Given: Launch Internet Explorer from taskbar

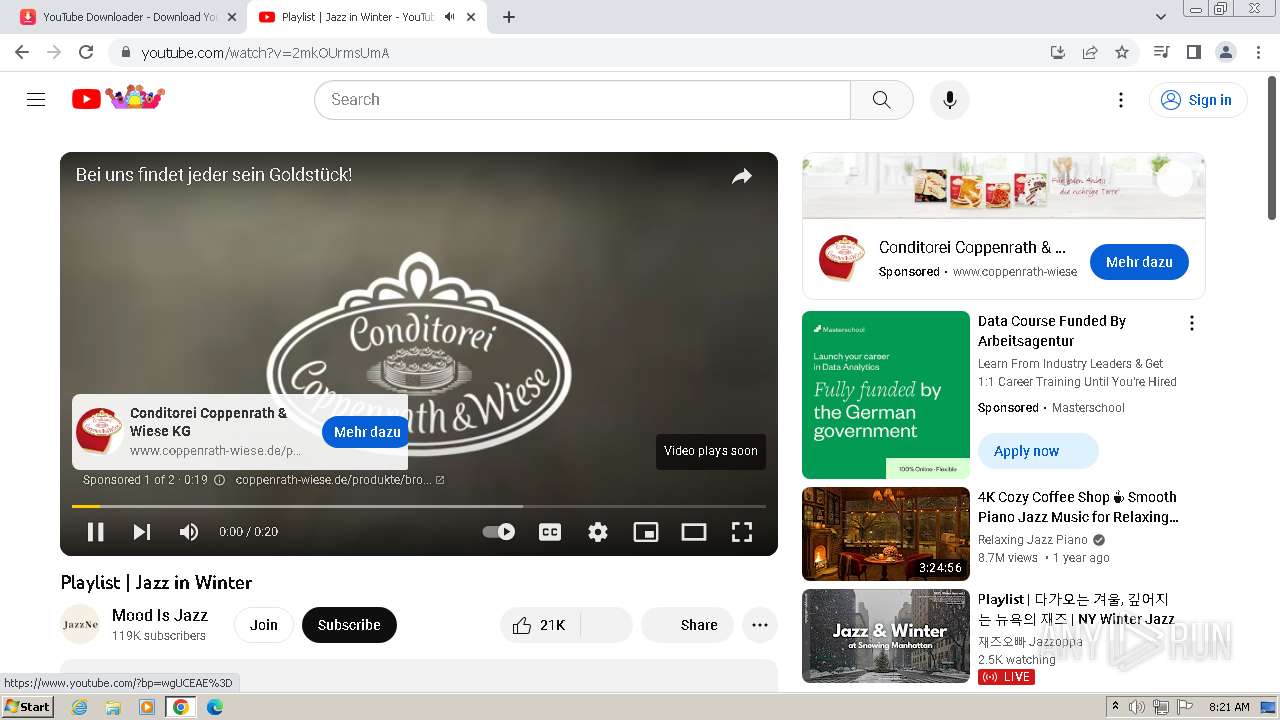Looking at the screenshot, I should point(79,707).
